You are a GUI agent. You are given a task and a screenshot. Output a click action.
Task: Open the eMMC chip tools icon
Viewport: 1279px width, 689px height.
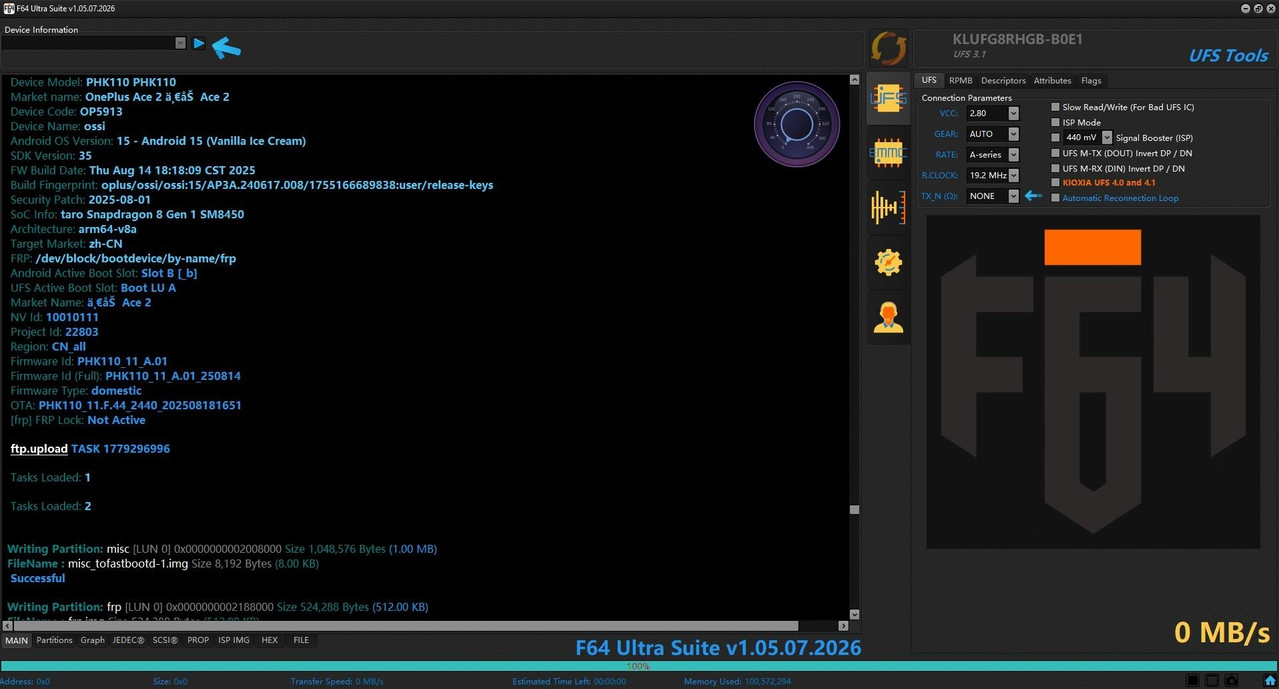[x=888, y=152]
